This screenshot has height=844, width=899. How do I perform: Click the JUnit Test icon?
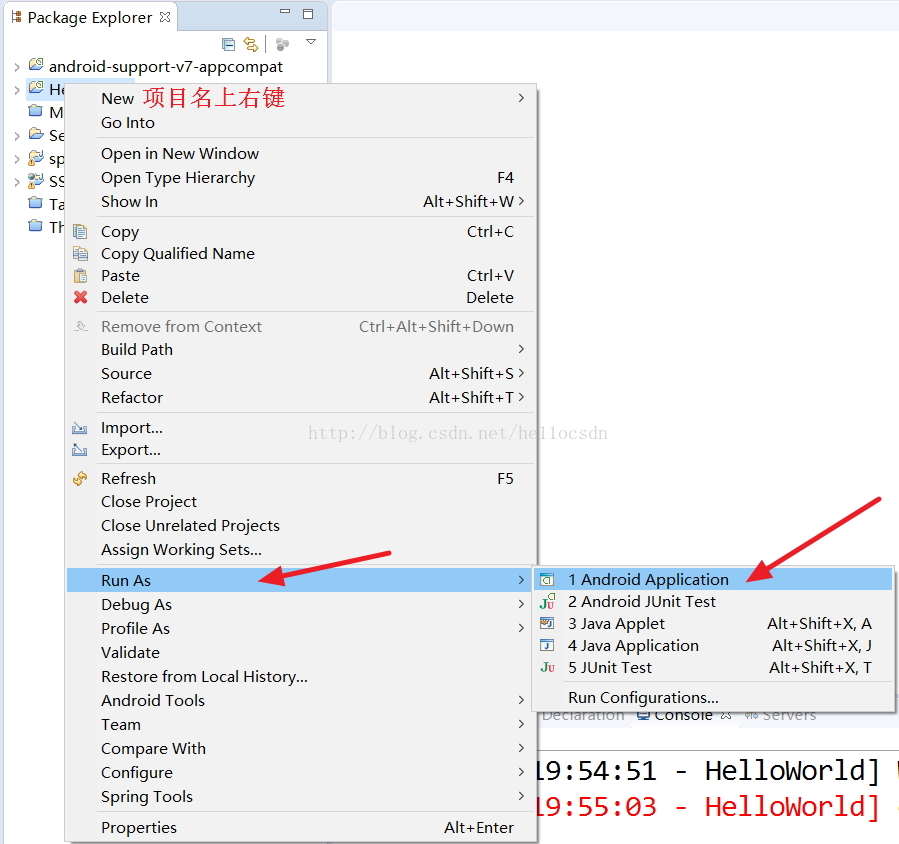click(x=548, y=667)
